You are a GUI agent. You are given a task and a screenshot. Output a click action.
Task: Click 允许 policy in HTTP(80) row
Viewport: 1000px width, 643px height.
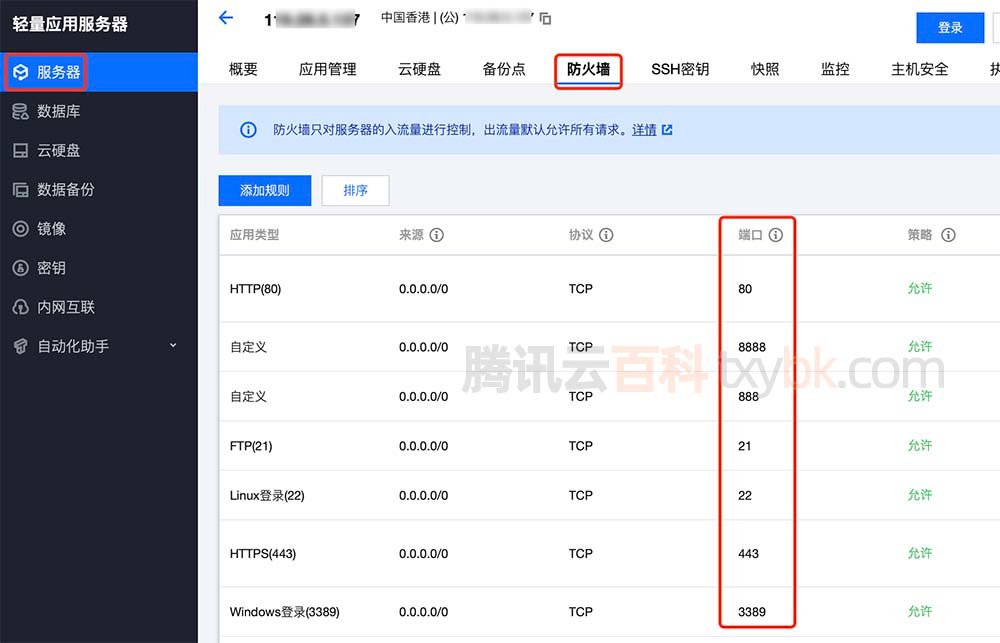click(920, 288)
